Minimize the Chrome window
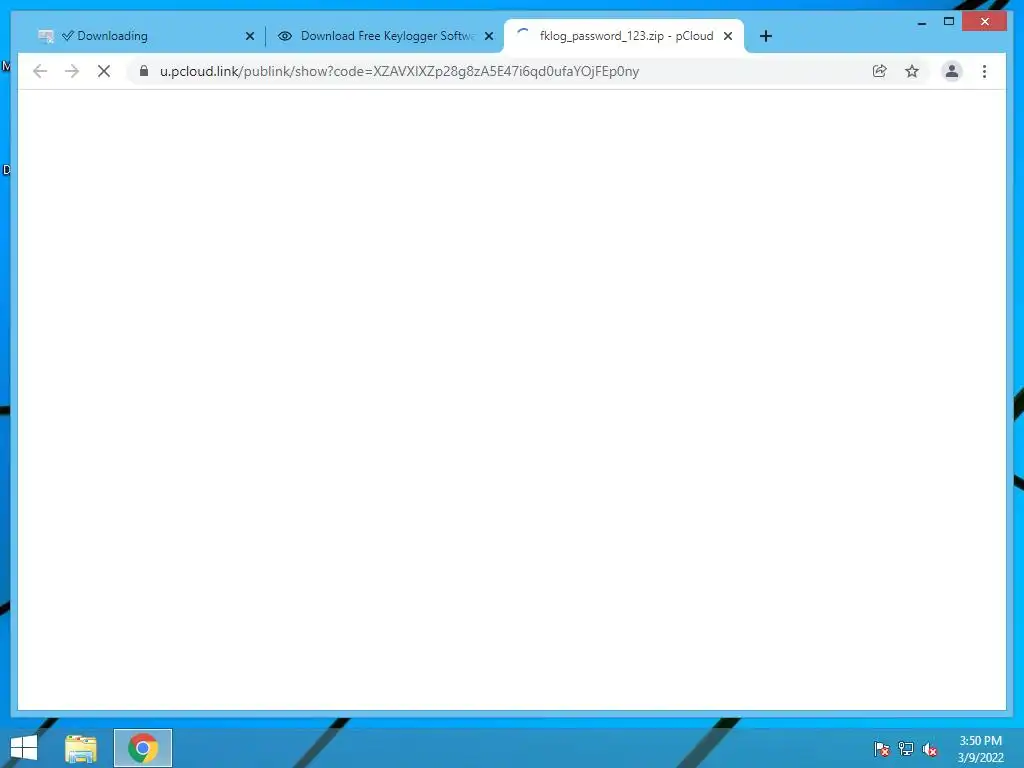This screenshot has width=1024, height=768. tap(921, 22)
